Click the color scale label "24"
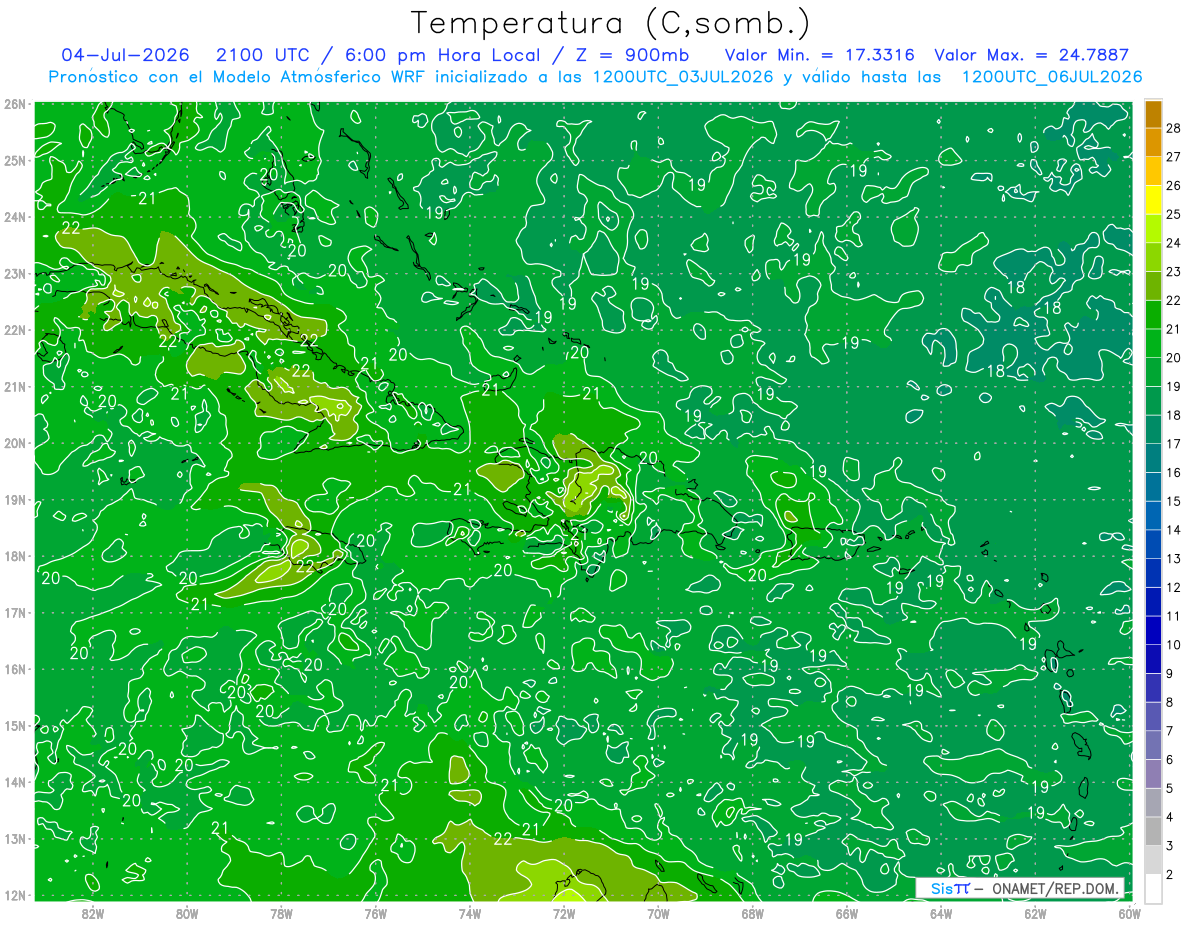 (x=1174, y=243)
